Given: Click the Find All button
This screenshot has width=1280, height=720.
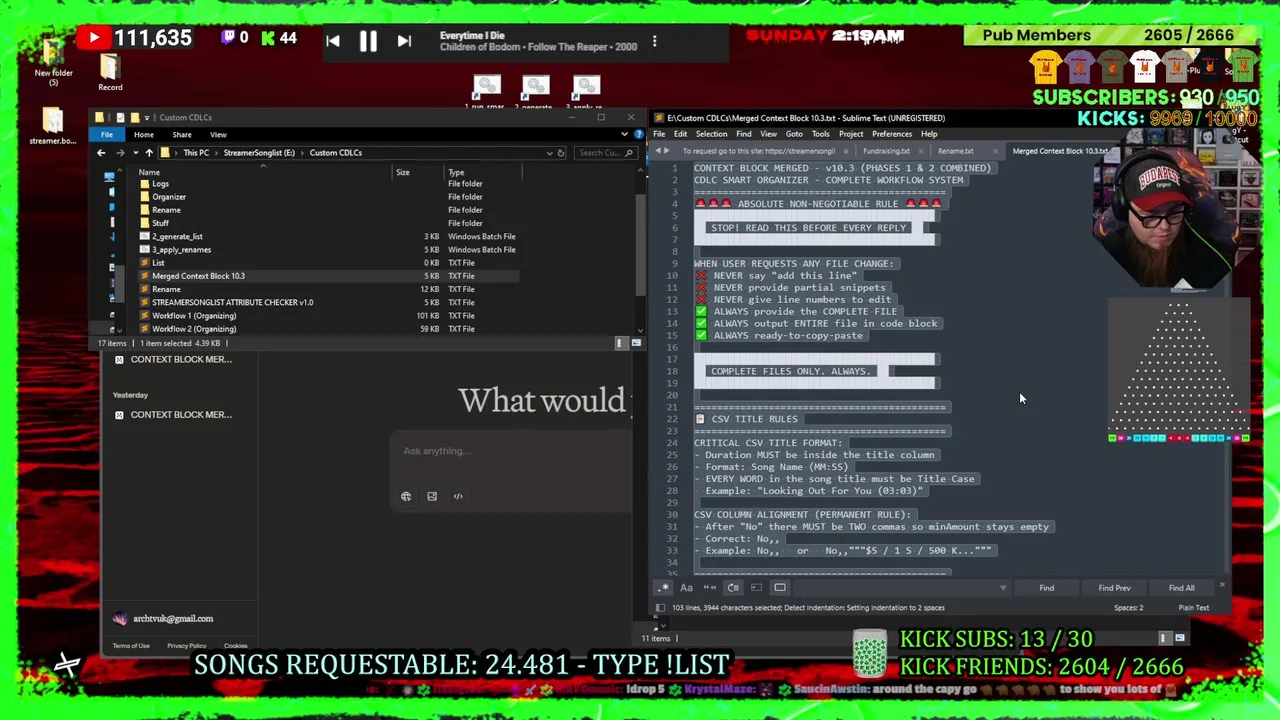Looking at the screenshot, I should point(1181,588).
